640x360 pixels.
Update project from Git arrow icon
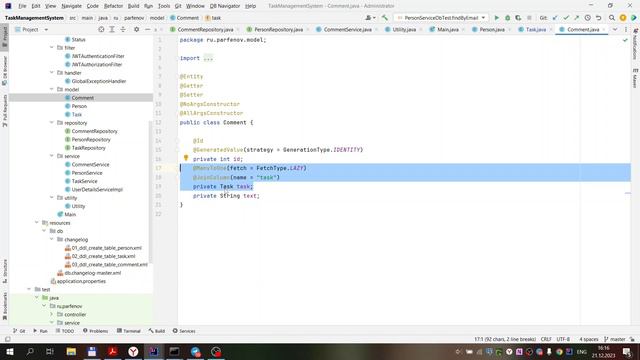[x=555, y=18]
